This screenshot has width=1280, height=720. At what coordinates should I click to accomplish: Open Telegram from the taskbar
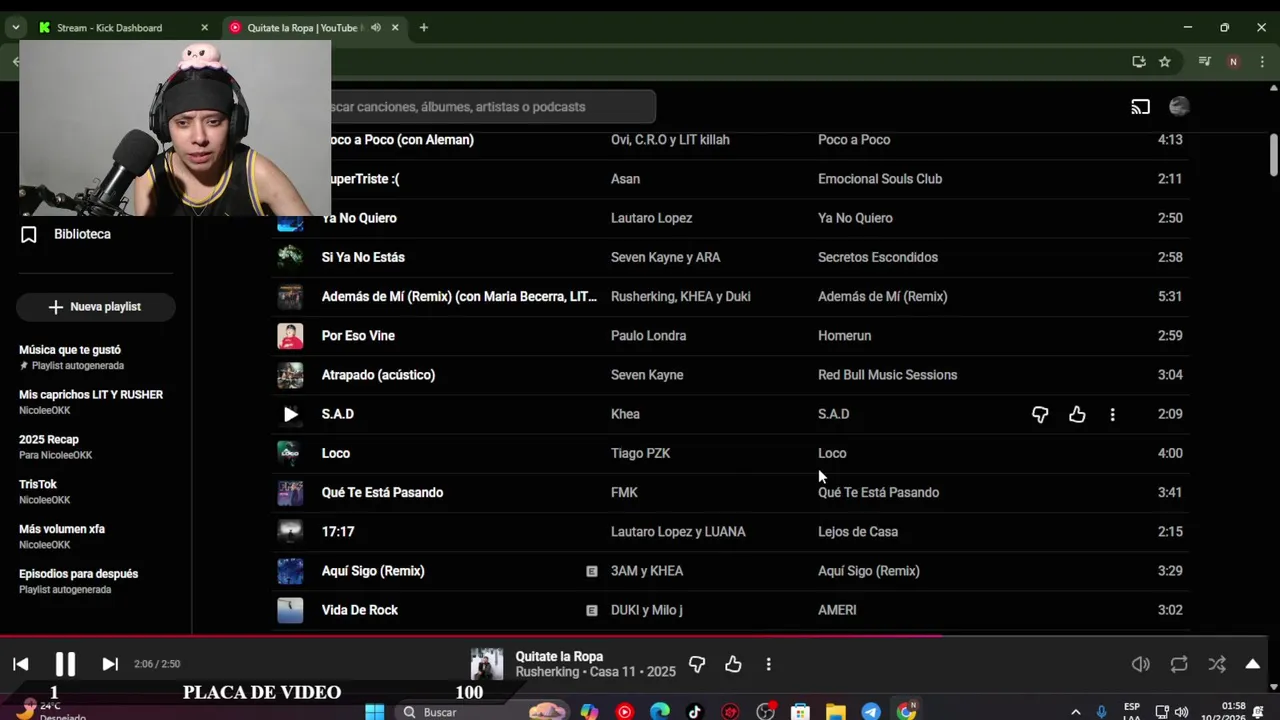pyautogui.click(x=871, y=712)
